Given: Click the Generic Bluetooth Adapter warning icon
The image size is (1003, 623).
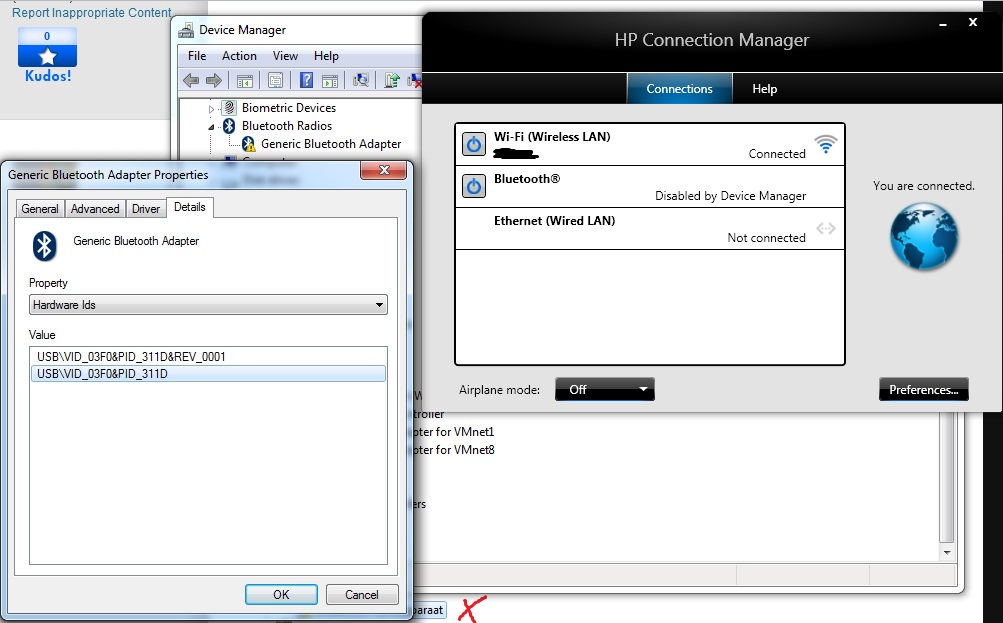Looking at the screenshot, I should point(249,144).
